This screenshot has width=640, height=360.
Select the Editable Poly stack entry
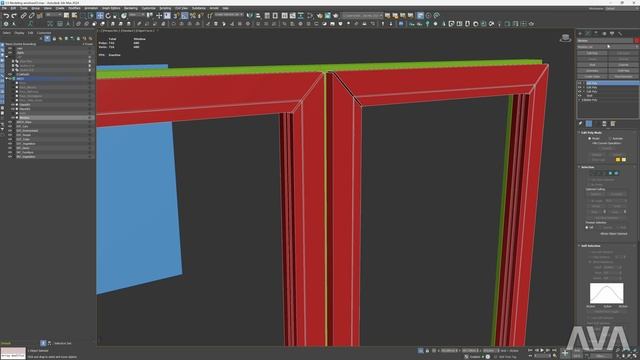[x=589, y=100]
